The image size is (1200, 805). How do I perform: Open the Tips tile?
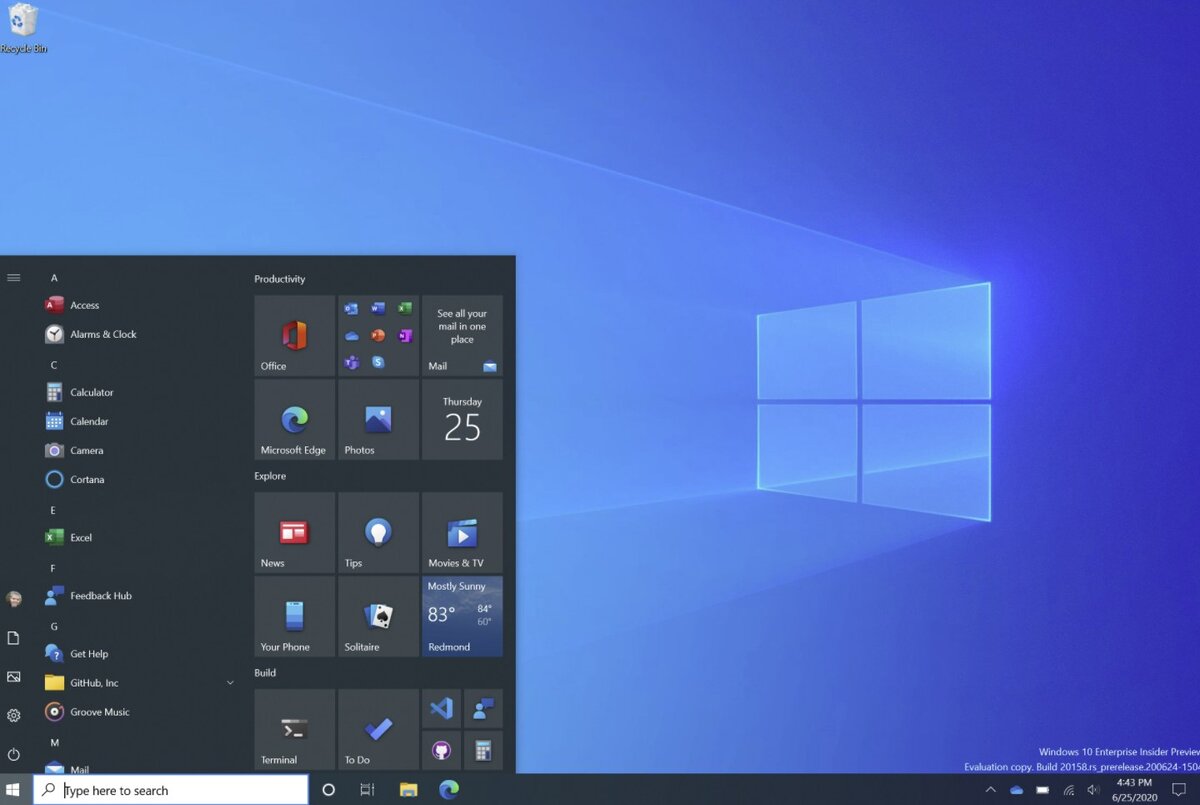coord(378,532)
